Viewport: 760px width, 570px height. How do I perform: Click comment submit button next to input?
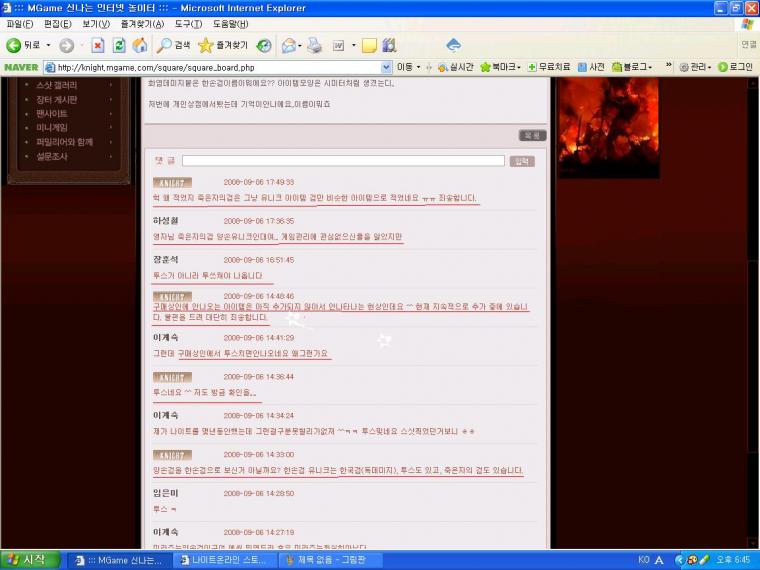click(522, 161)
